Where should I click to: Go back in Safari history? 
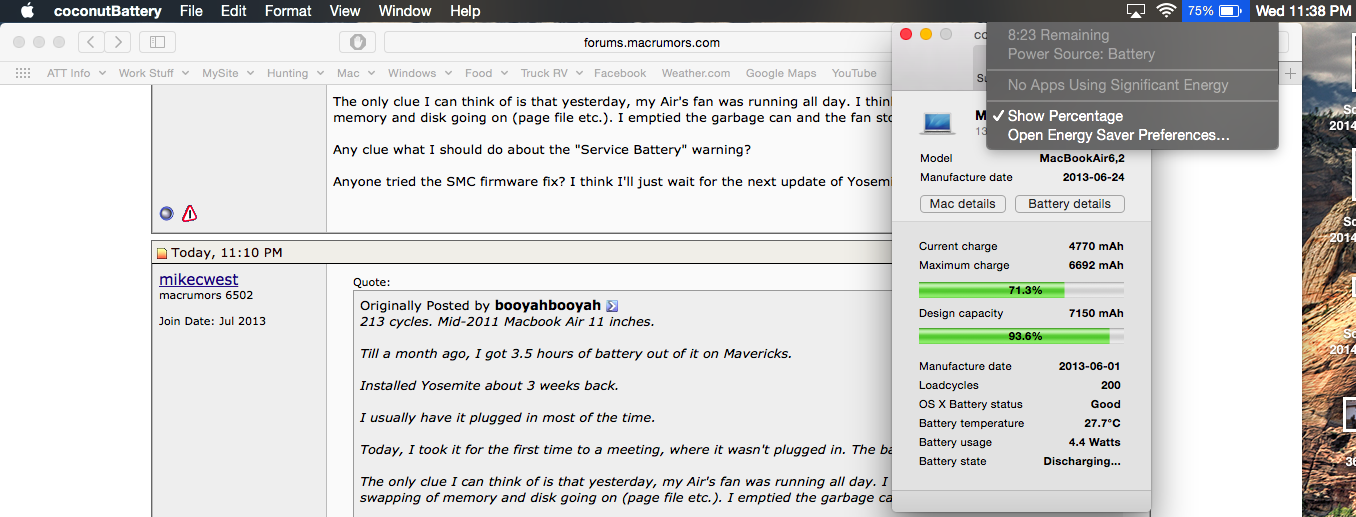91,42
